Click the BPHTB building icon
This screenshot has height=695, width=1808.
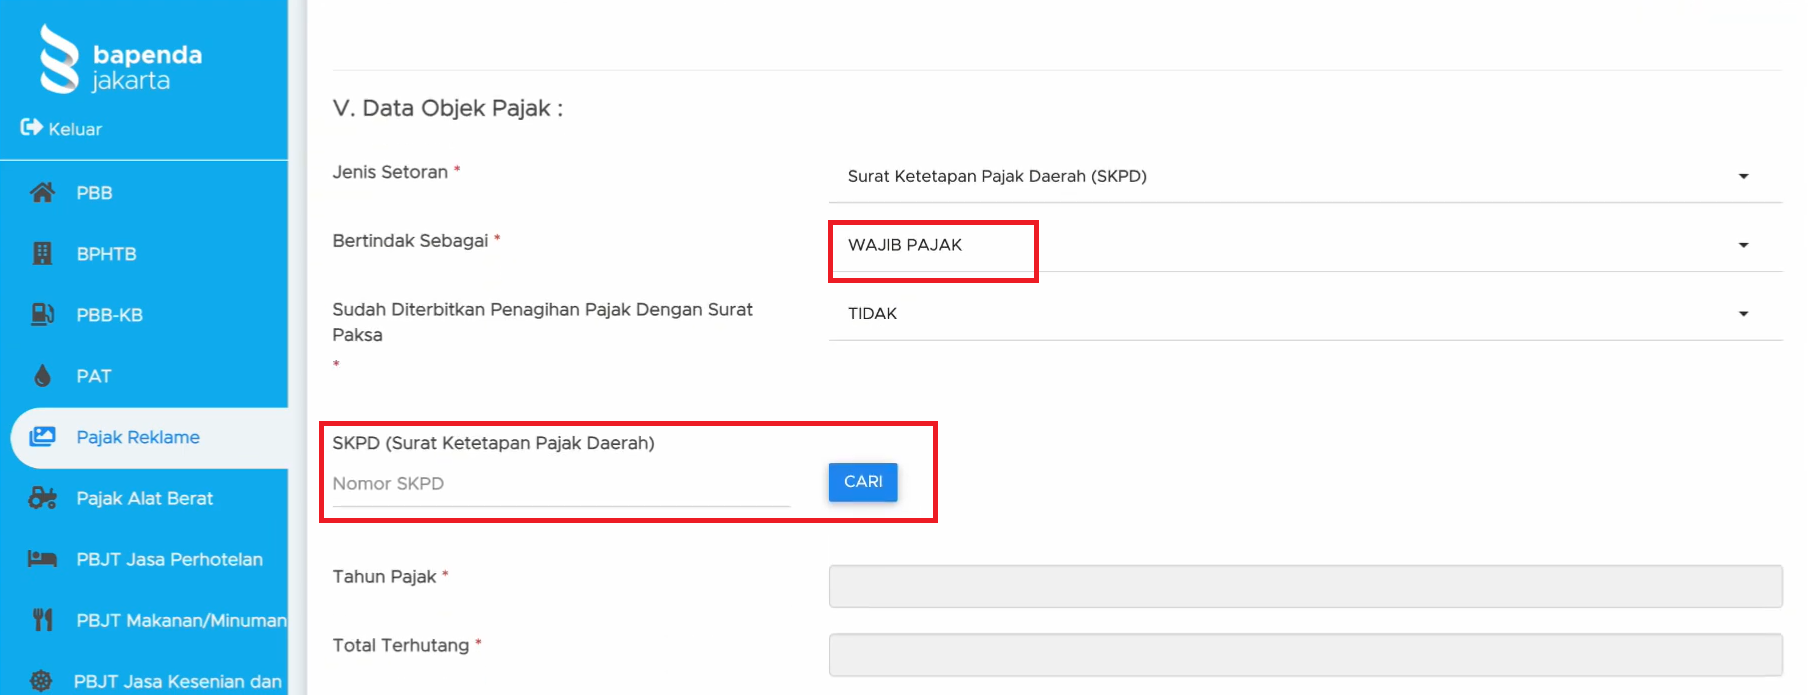[x=42, y=254]
